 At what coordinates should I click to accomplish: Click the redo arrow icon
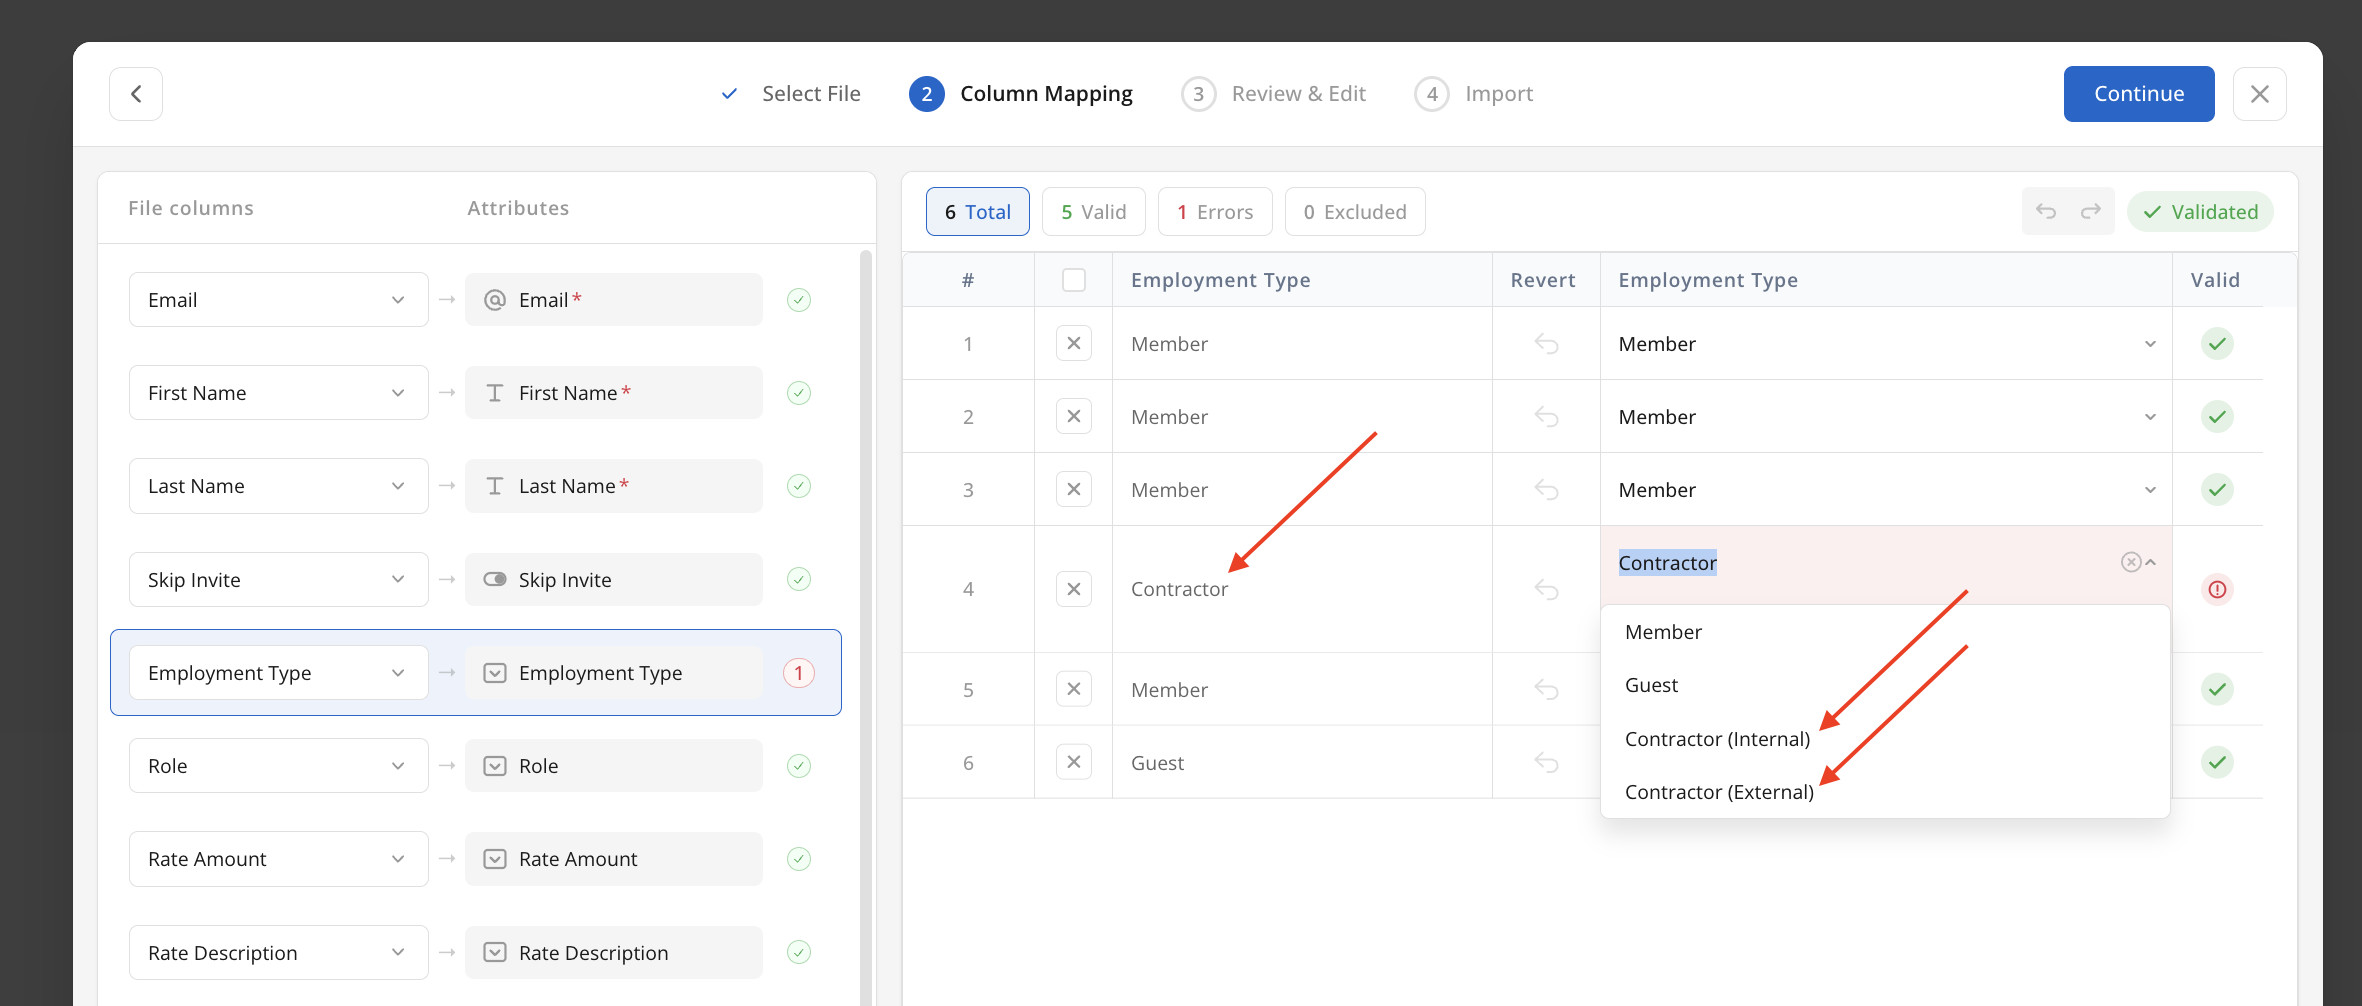click(2091, 211)
